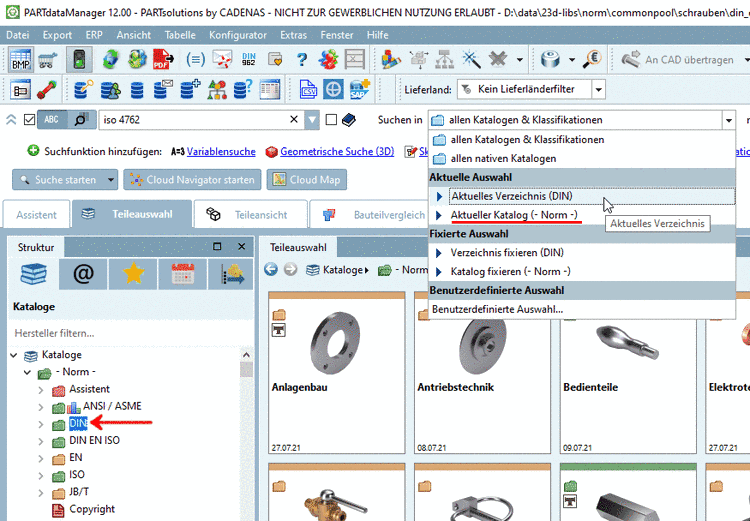Image resolution: width=750 pixels, height=521 pixels.
Task: Open the Anlagenbau category thumbnail
Action: tap(336, 372)
